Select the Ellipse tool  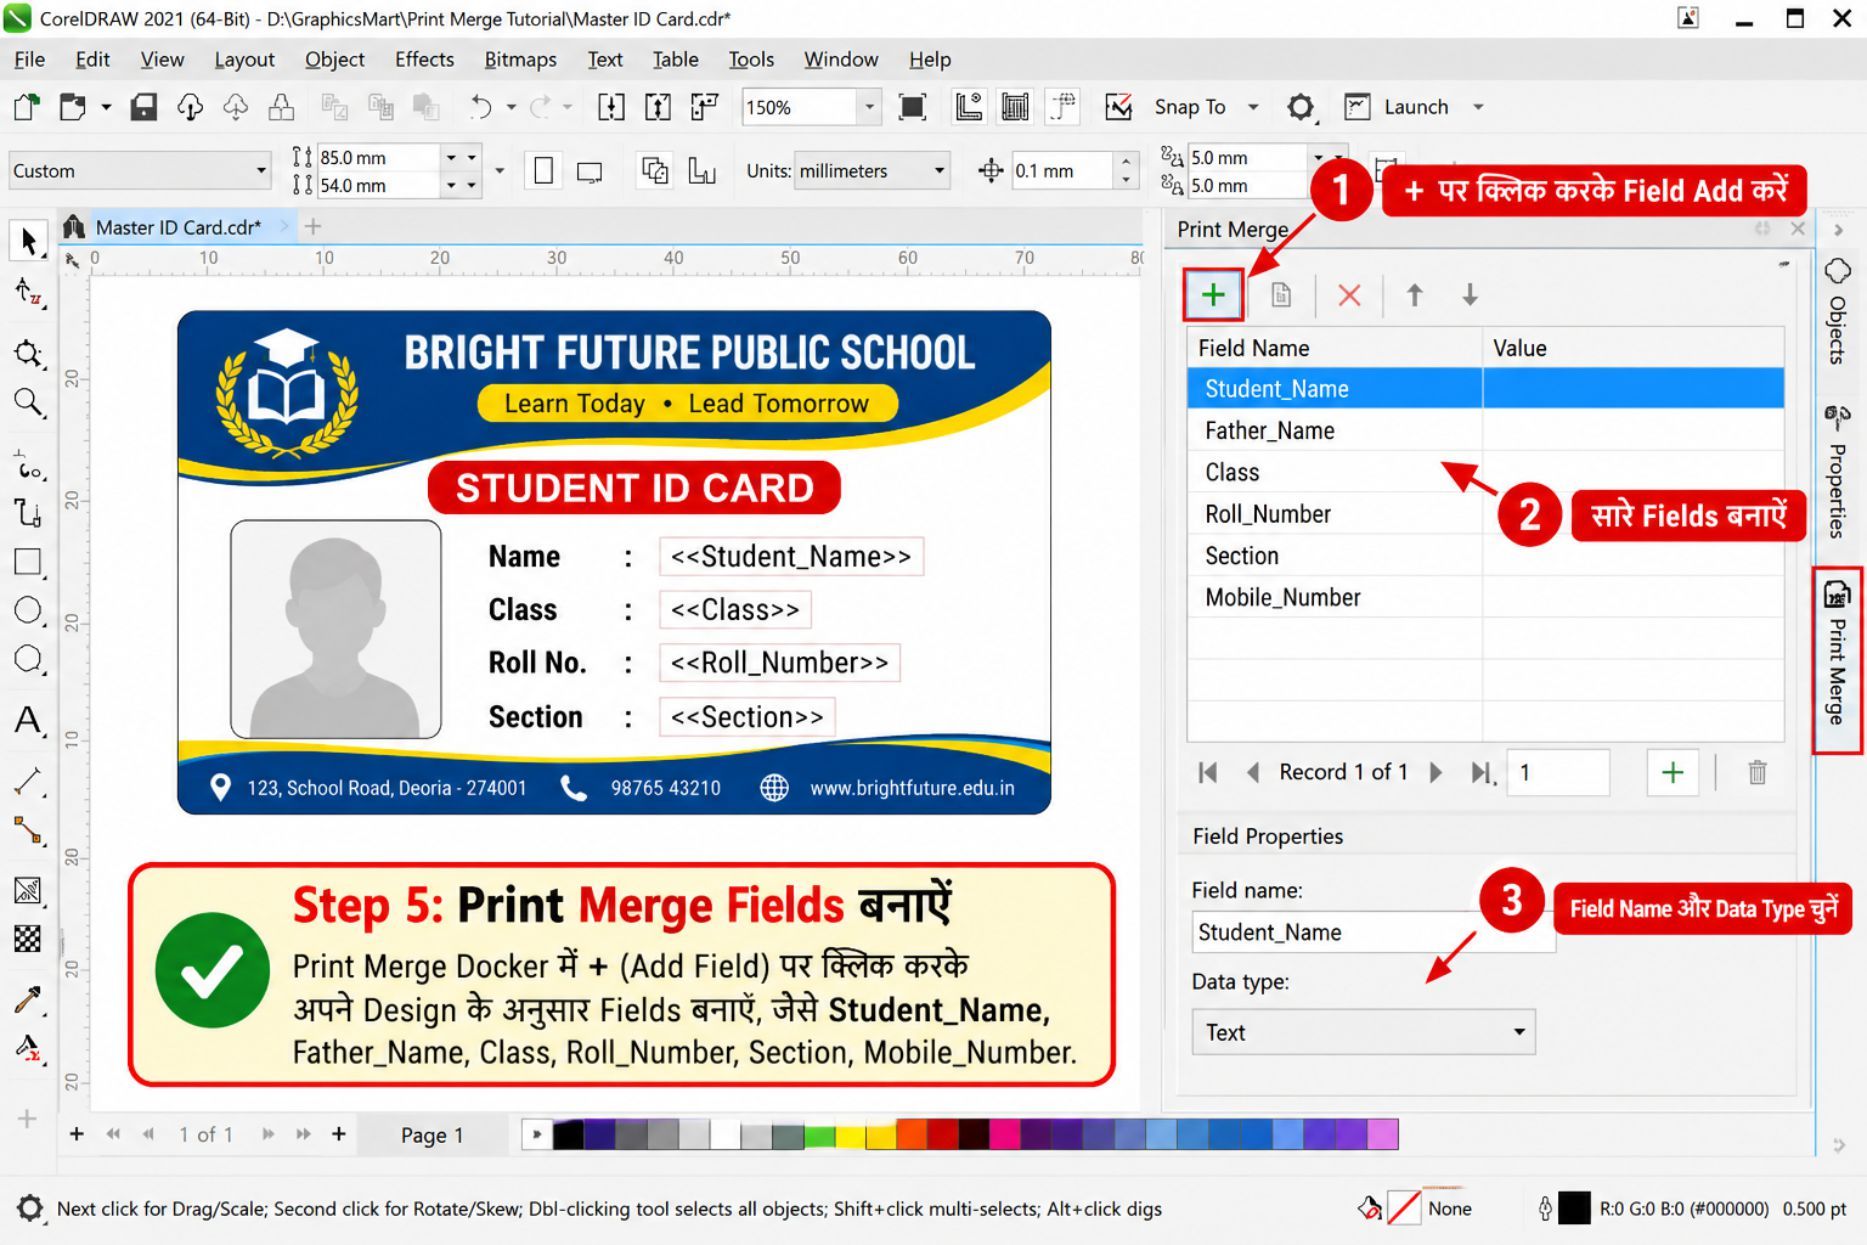pos(28,610)
